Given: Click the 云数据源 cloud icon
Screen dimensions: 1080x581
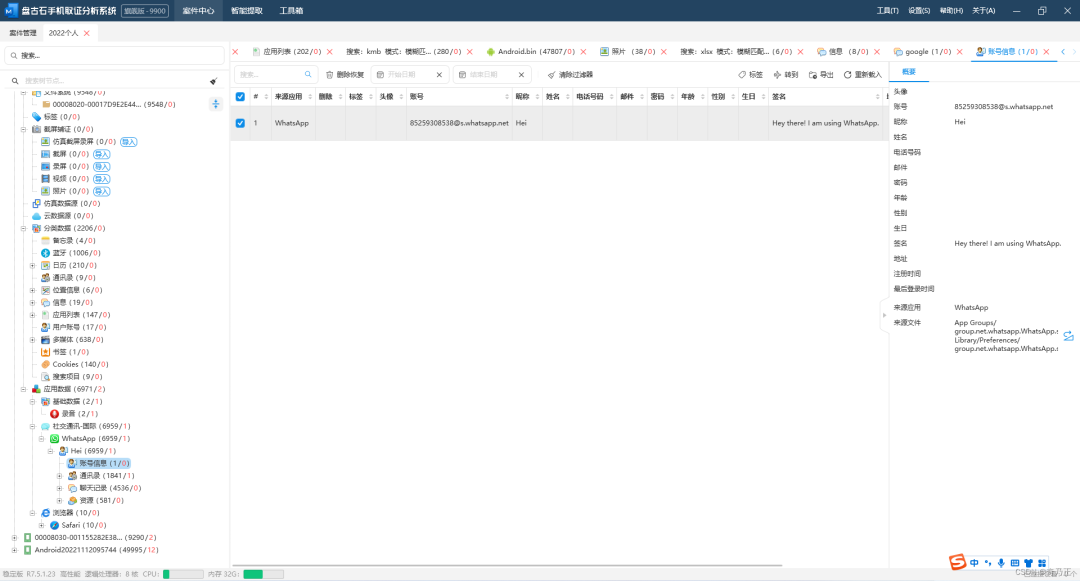Looking at the screenshot, I should (37, 215).
